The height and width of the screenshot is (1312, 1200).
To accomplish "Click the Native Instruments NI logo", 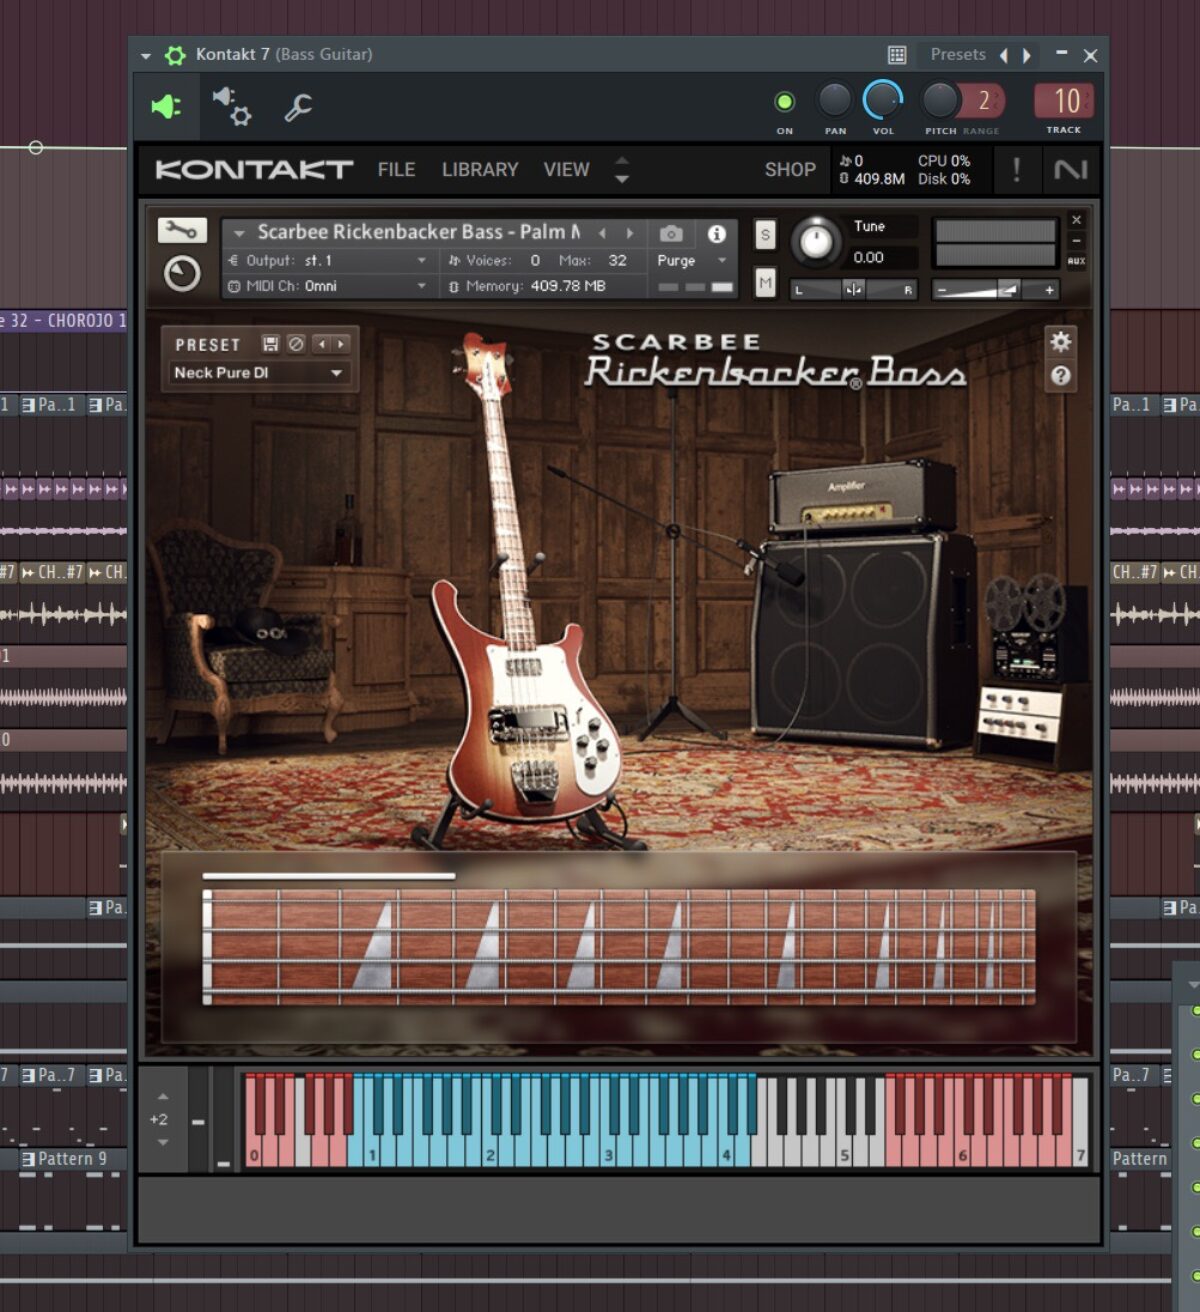I will 1070,170.
